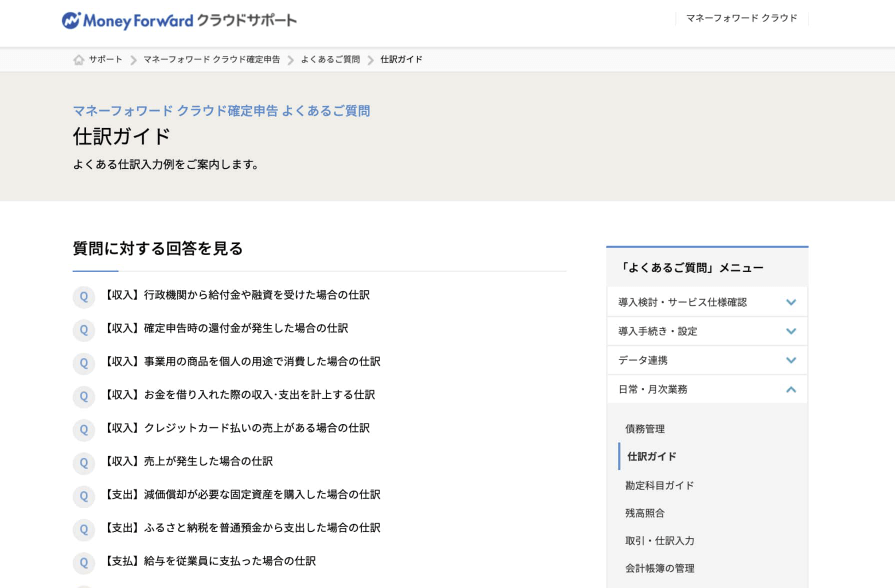Select 債務管理 in the sidebar
This screenshot has height=588, width=895.
click(x=645, y=429)
